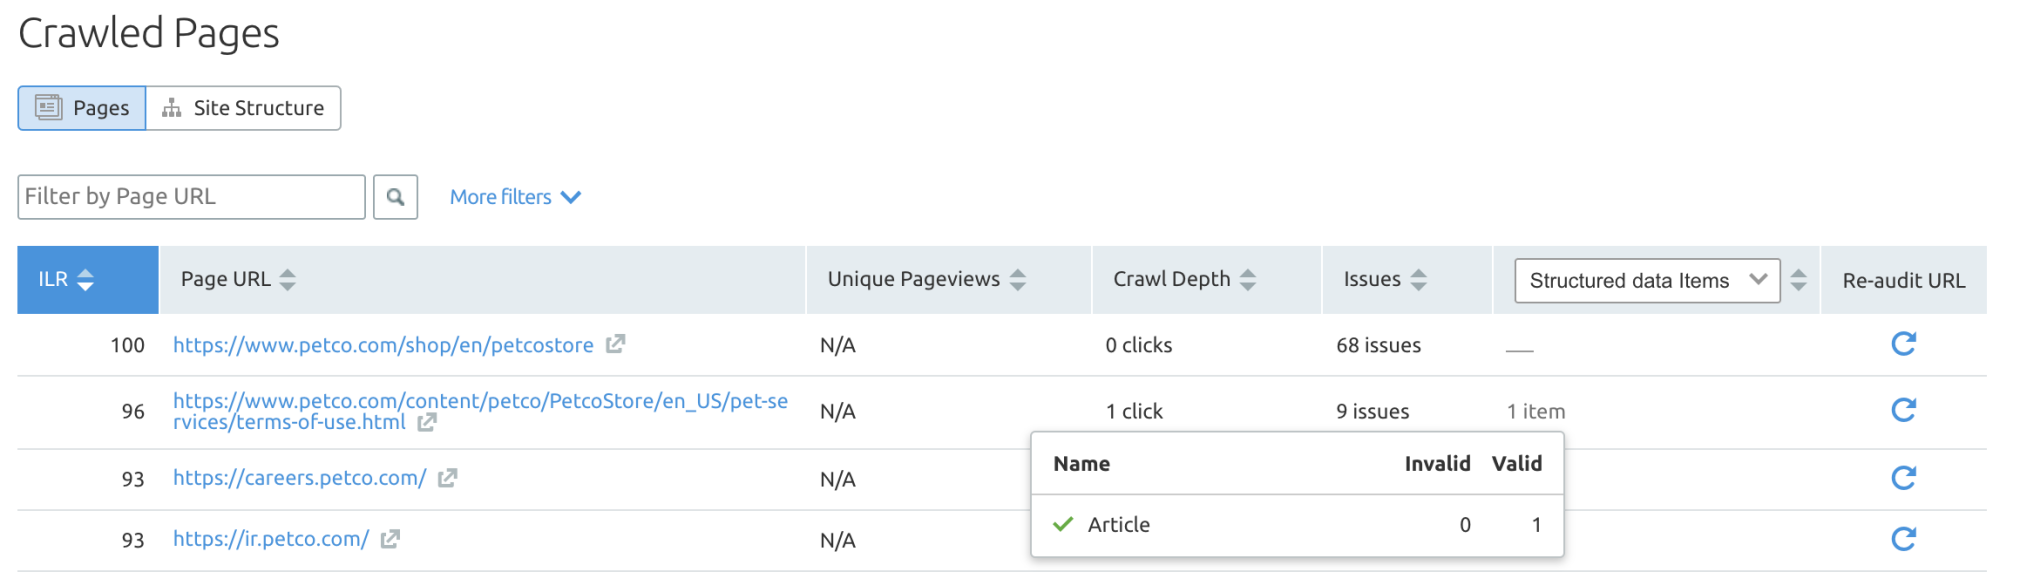Sort by Unique Pageviews column
2020x572 pixels.
tap(1018, 280)
